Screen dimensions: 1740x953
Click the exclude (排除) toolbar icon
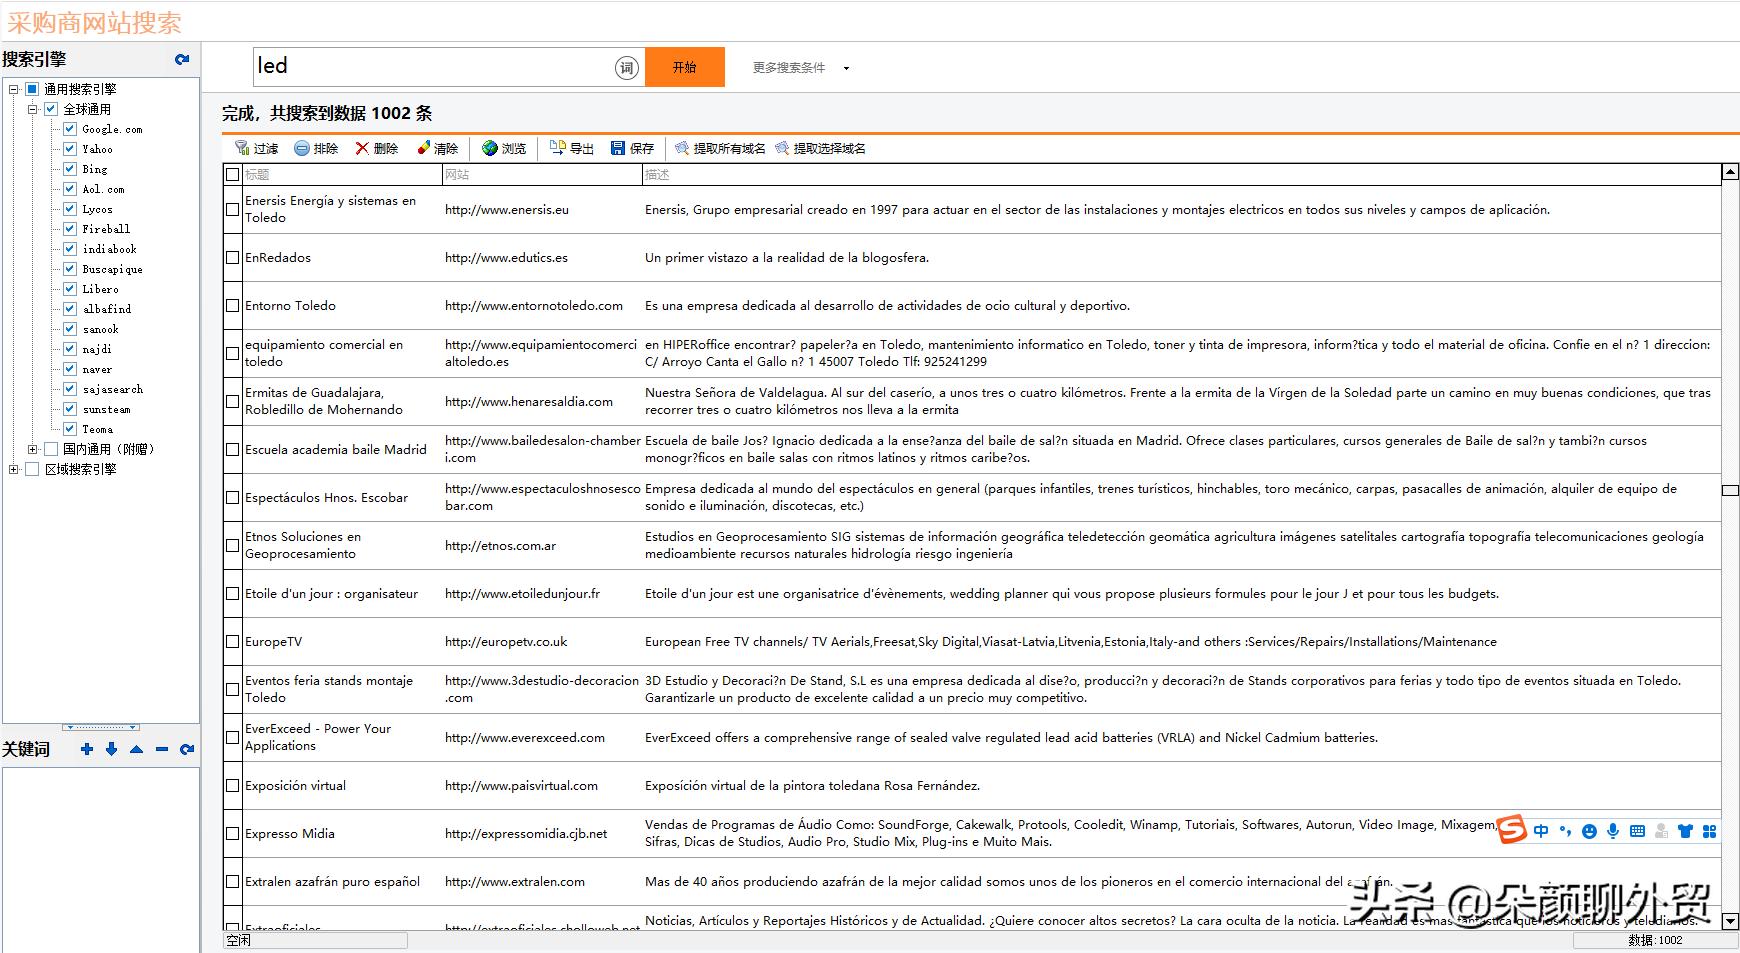[x=302, y=148]
